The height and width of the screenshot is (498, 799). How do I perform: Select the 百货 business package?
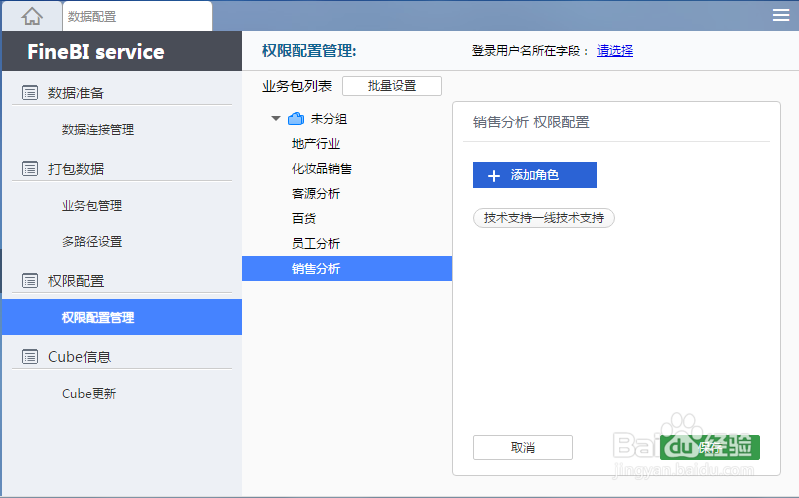pyautogui.click(x=304, y=219)
